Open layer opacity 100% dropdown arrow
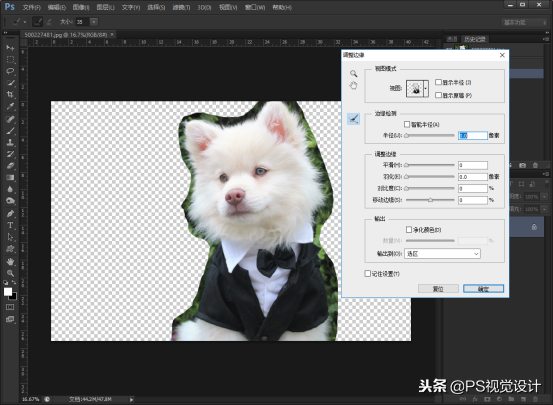Viewport: 553px width, 405px height. (x=545, y=197)
